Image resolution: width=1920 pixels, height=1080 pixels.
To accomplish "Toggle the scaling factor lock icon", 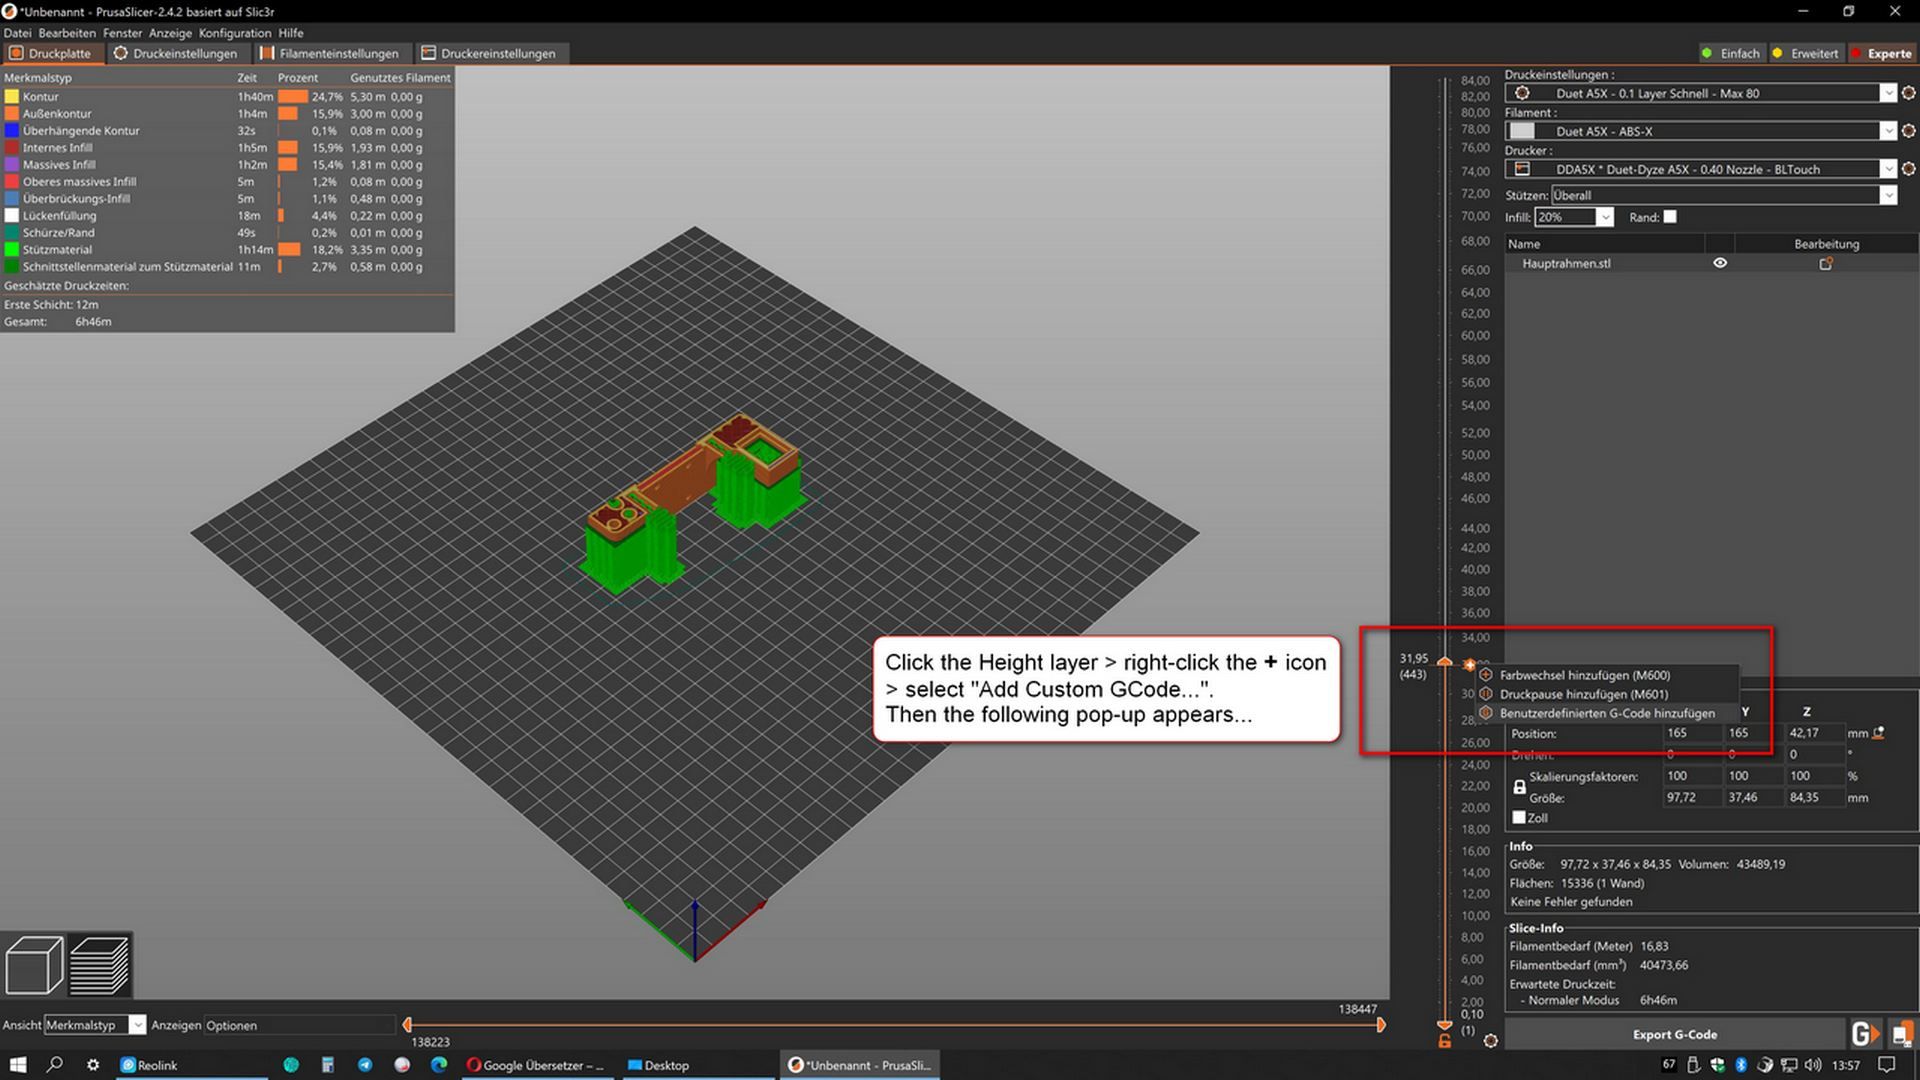I will [x=1519, y=787].
